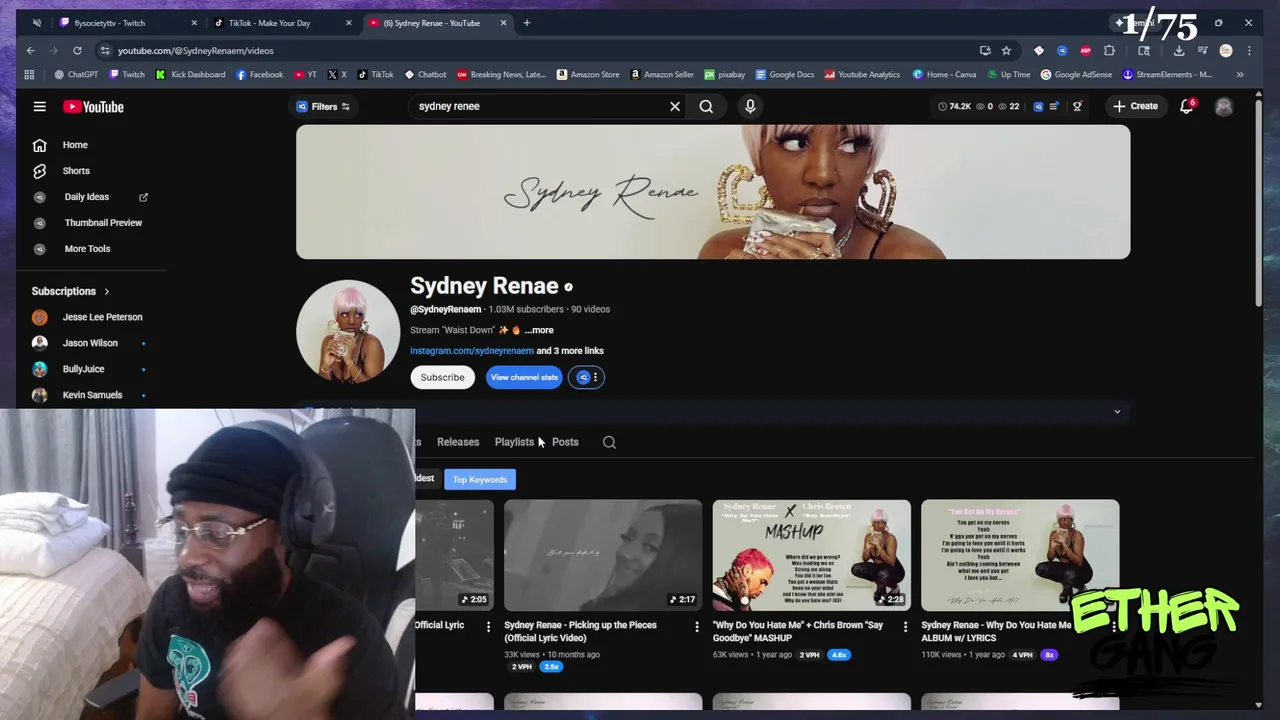Screen dimensions: 1280x720
Task: Search within channel using magnifier icon
Action: click(609, 442)
